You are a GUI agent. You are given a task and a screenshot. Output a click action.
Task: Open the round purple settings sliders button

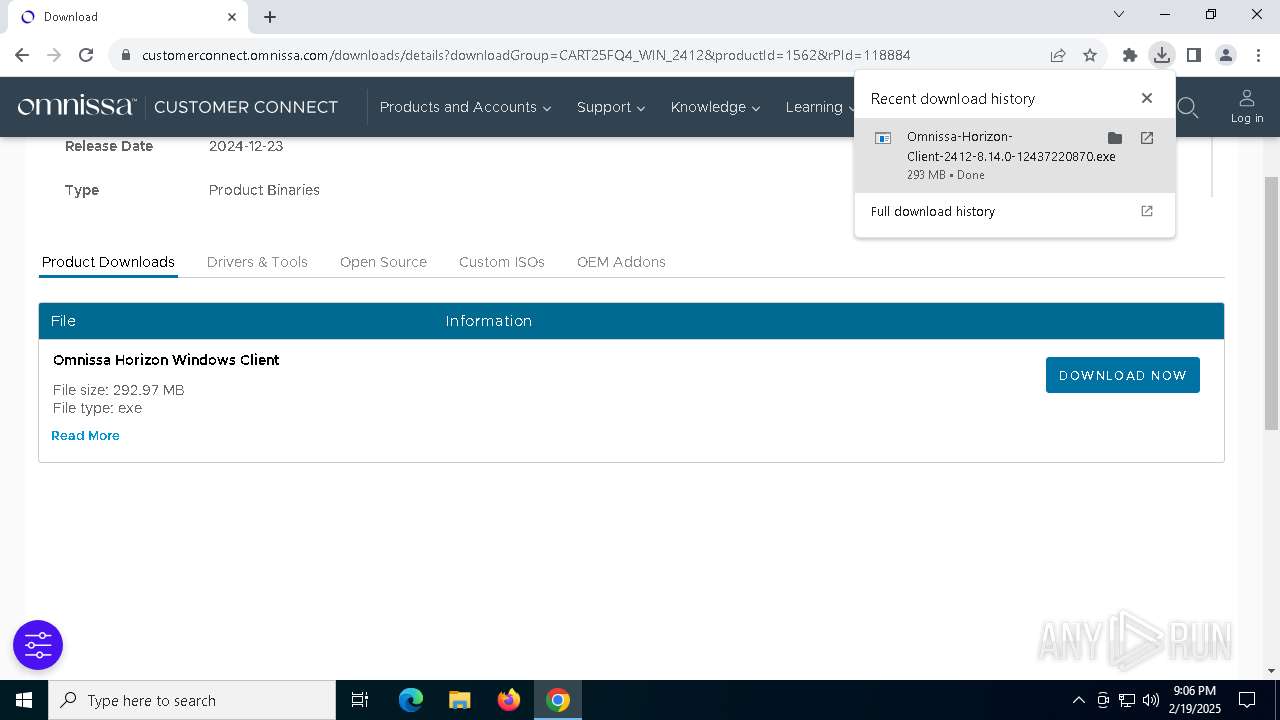pos(38,645)
